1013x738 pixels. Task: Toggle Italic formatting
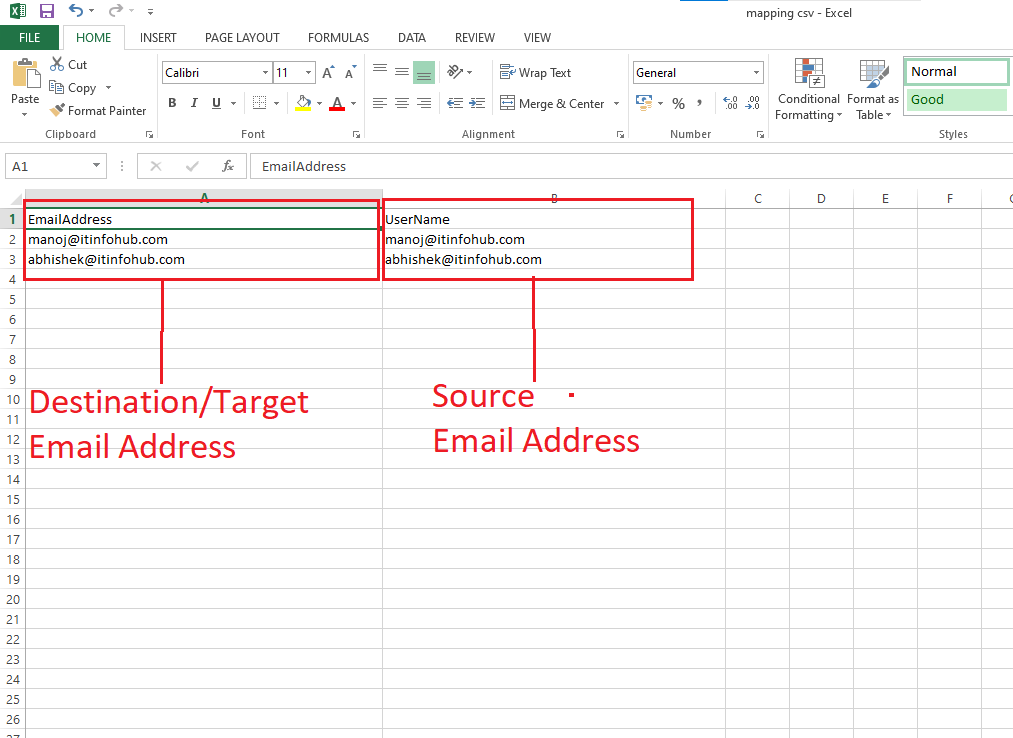(194, 103)
